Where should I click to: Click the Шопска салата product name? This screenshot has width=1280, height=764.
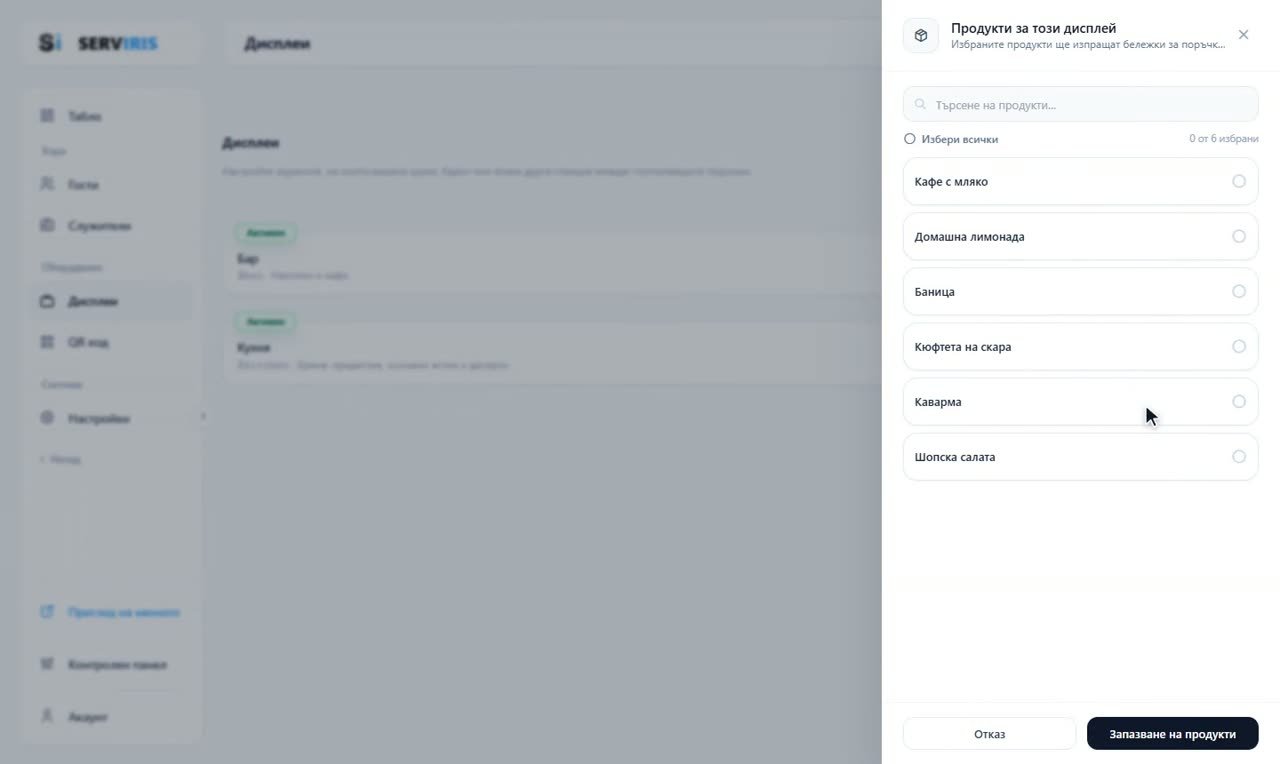(955, 457)
